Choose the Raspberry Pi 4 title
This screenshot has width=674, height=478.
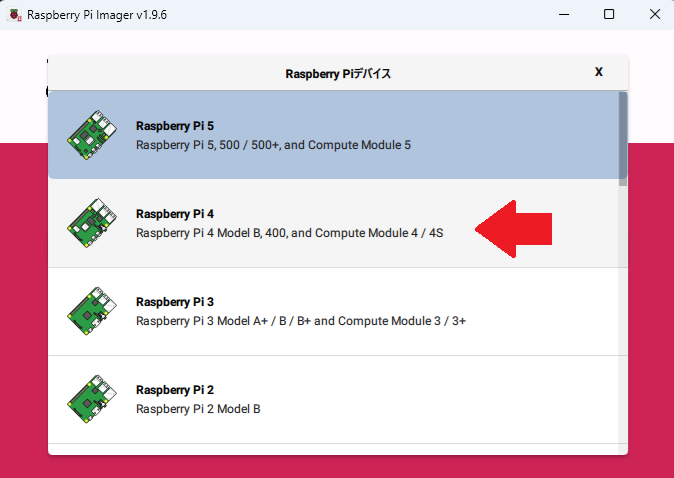tap(175, 214)
